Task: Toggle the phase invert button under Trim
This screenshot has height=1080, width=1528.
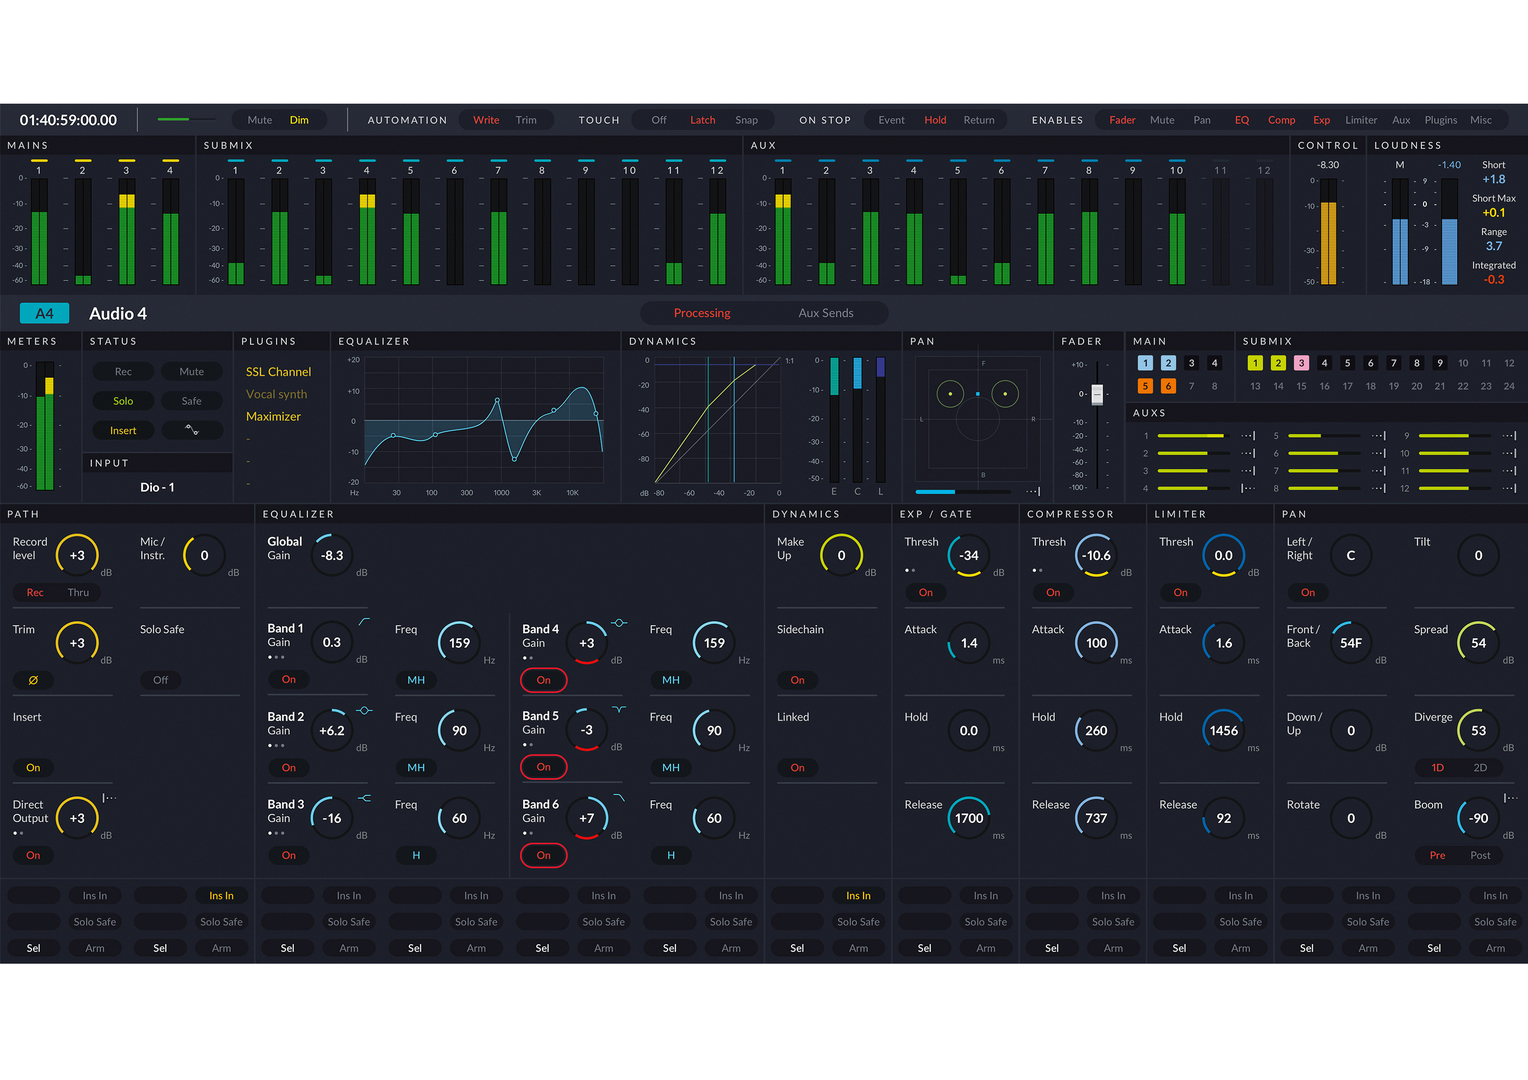Action: point(33,680)
